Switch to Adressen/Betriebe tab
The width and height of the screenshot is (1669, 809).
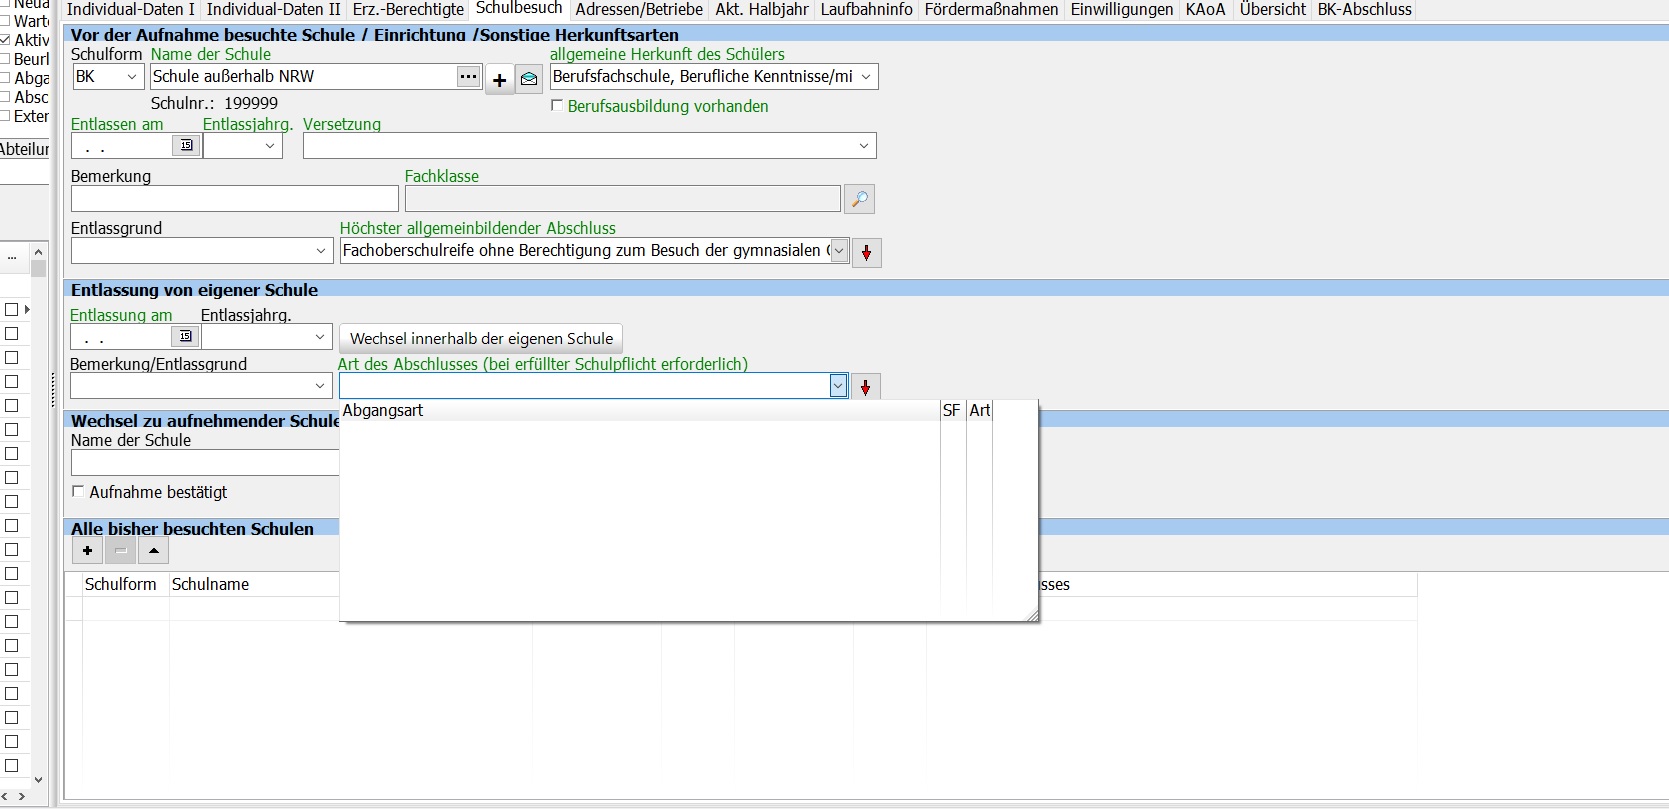click(639, 10)
